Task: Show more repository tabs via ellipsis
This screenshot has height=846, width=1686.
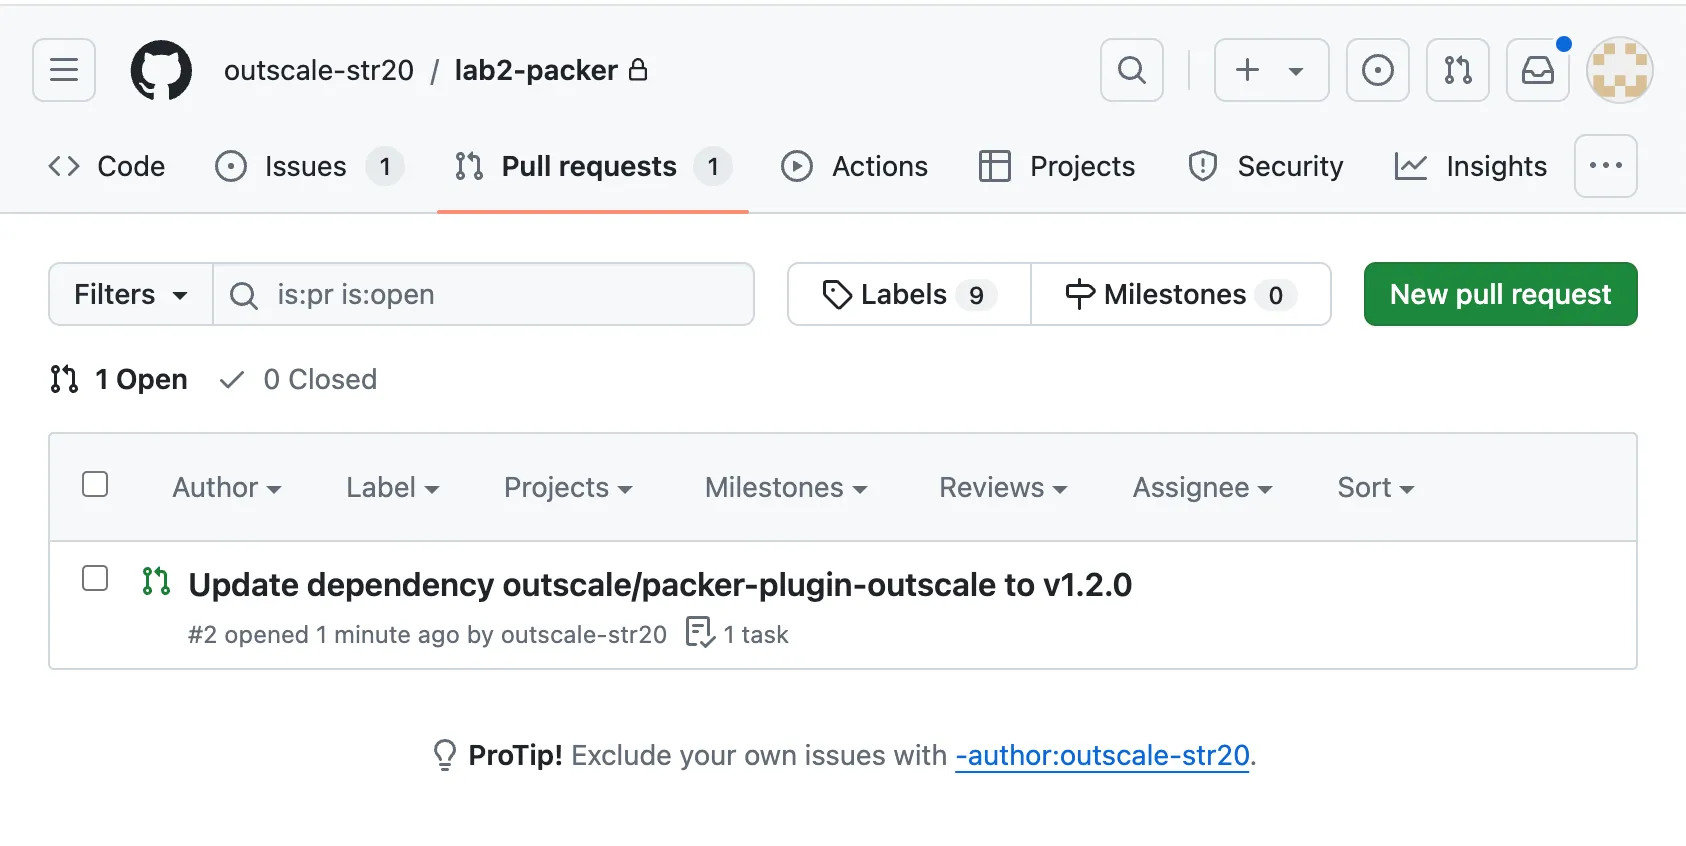Action: point(1605,166)
